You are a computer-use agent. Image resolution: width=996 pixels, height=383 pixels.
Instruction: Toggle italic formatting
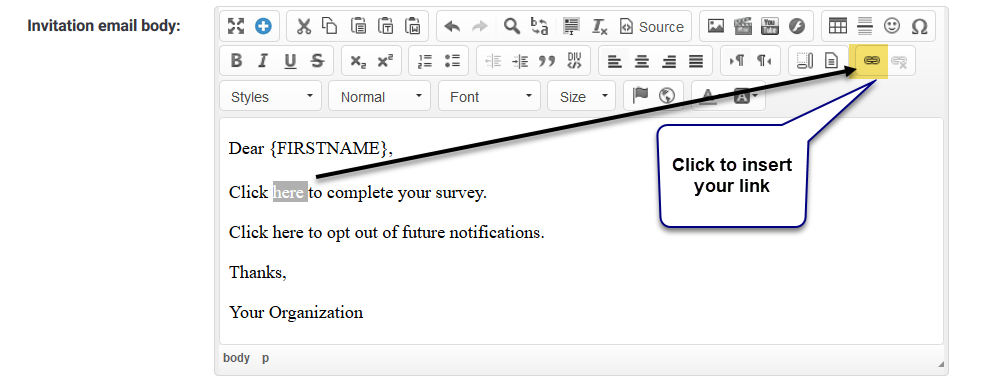(x=263, y=61)
